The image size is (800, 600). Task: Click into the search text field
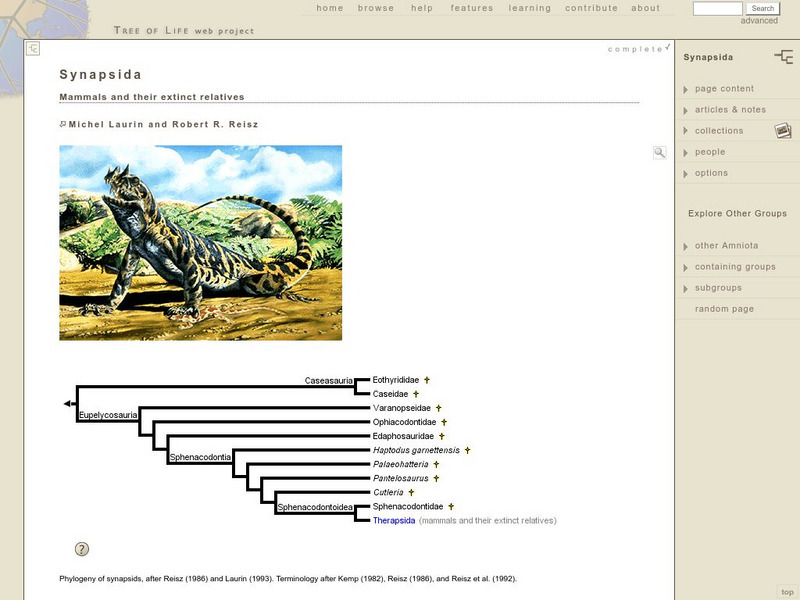(717, 8)
